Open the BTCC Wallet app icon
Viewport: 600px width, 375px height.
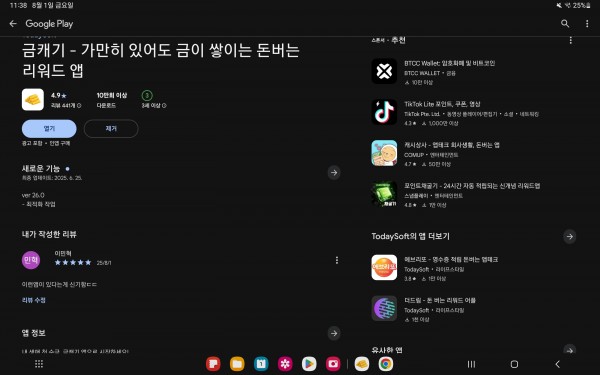pos(384,71)
